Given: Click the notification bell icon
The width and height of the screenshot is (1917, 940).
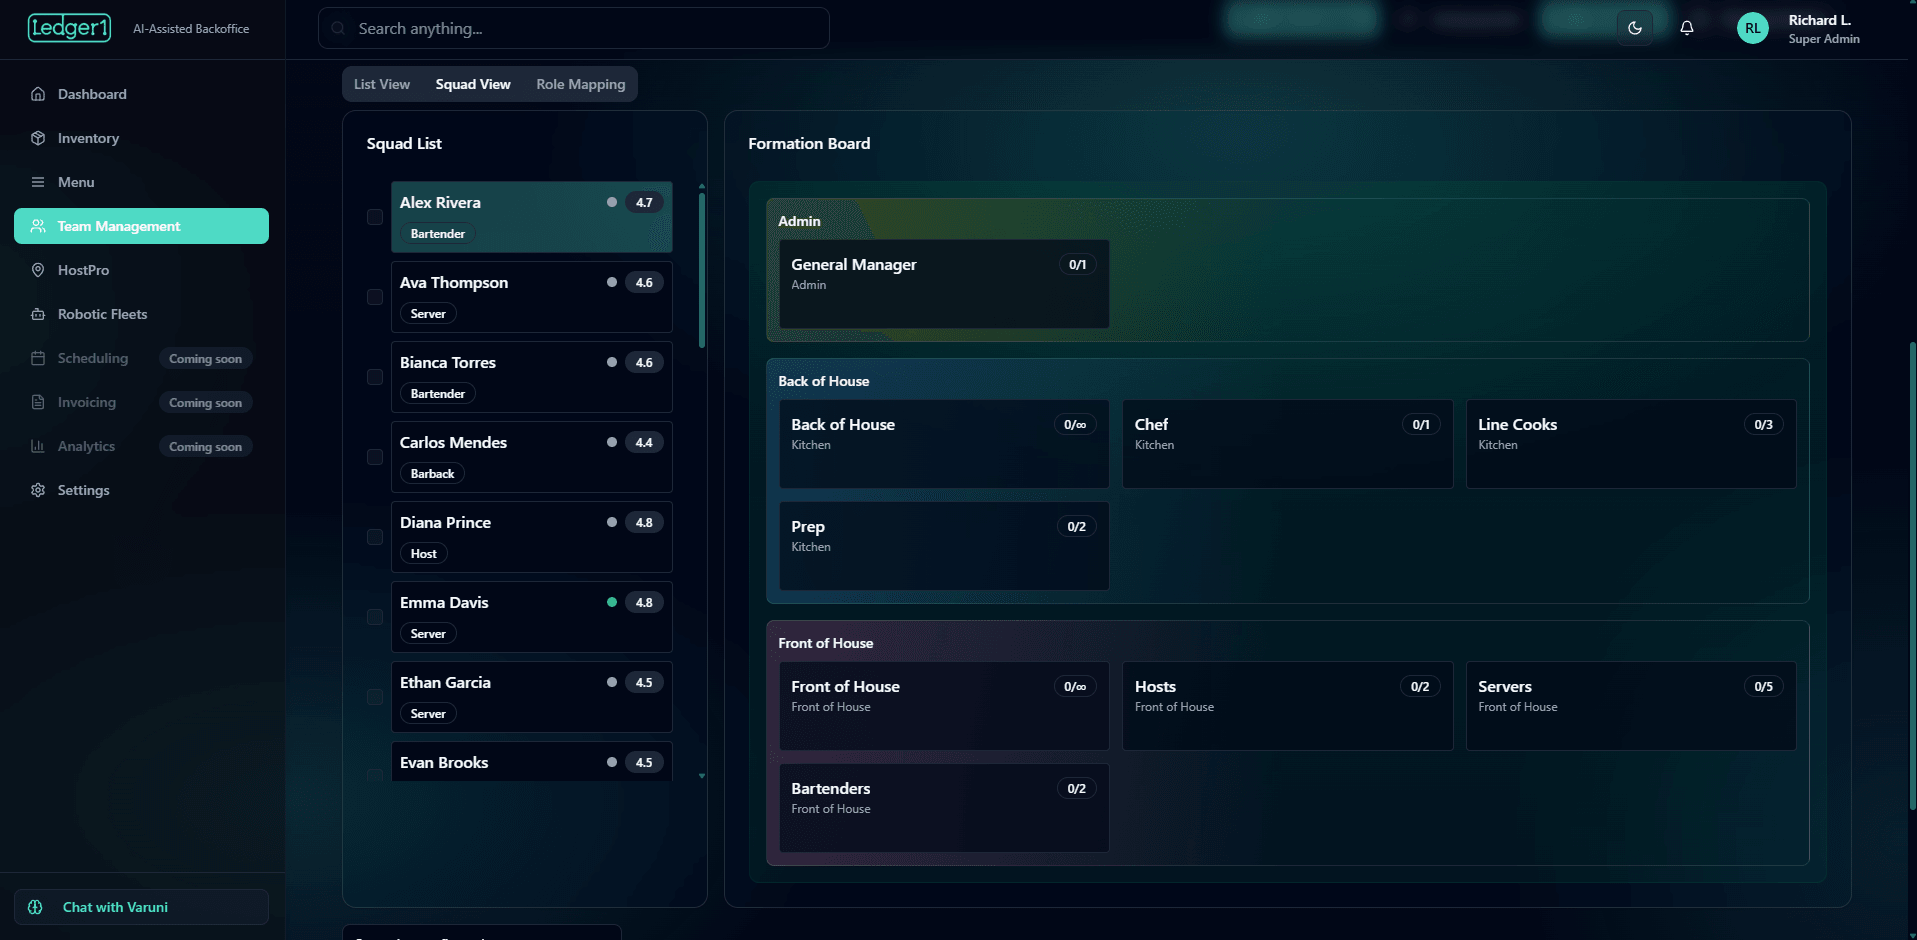Looking at the screenshot, I should coord(1687,28).
